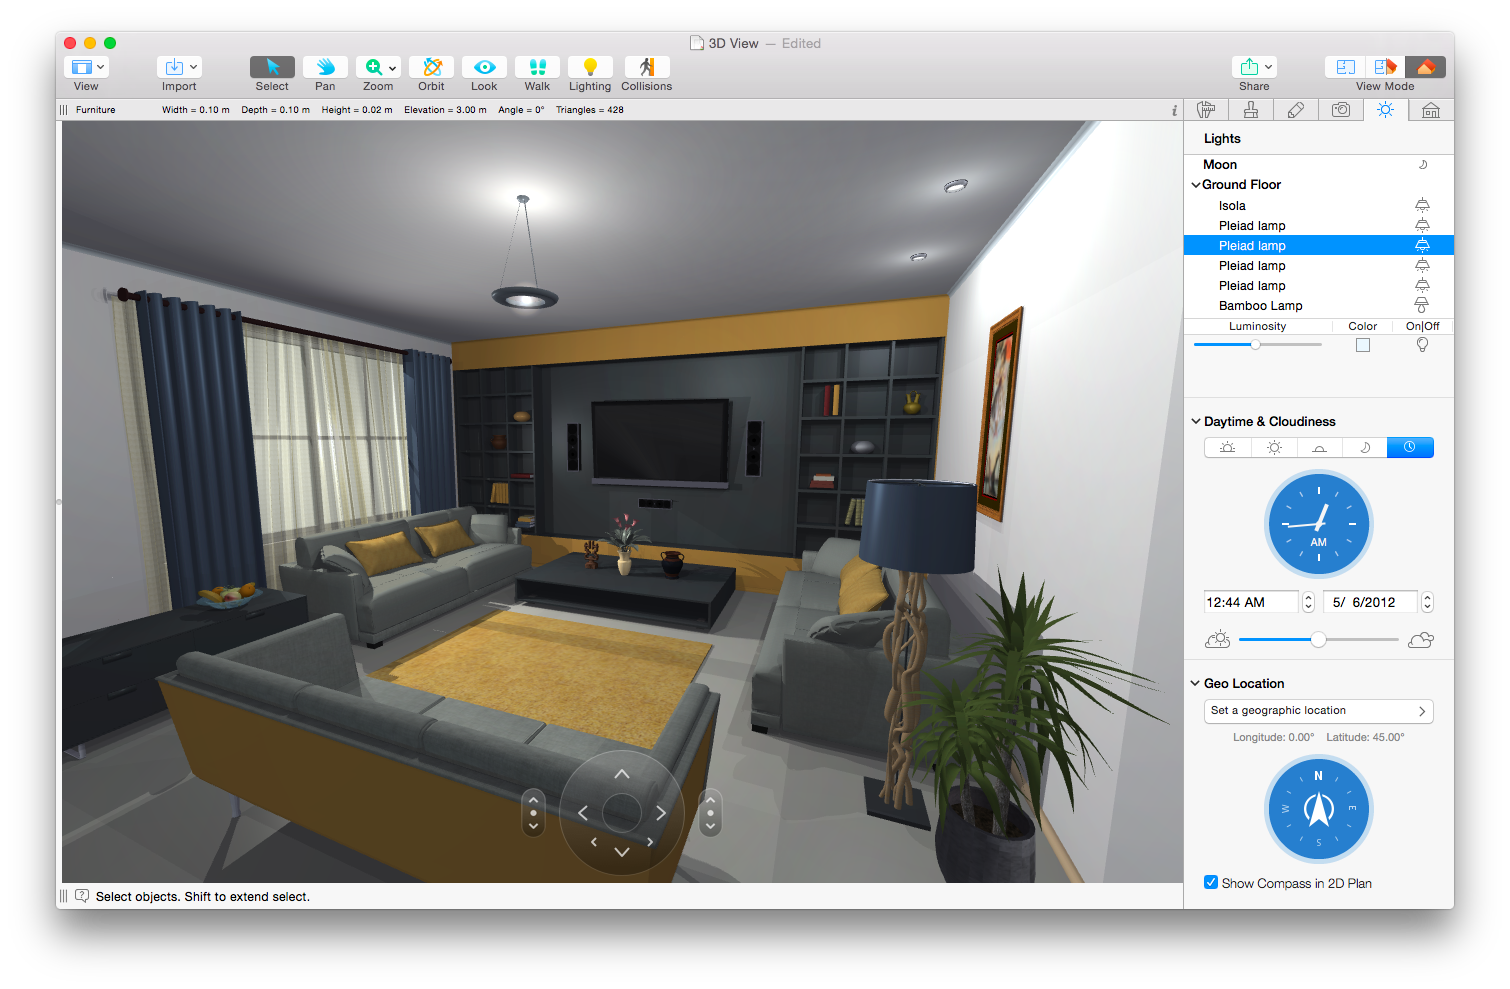Viewport: 1510px width, 989px height.
Task: Click the 12:44 AM time field
Action: tap(1248, 601)
